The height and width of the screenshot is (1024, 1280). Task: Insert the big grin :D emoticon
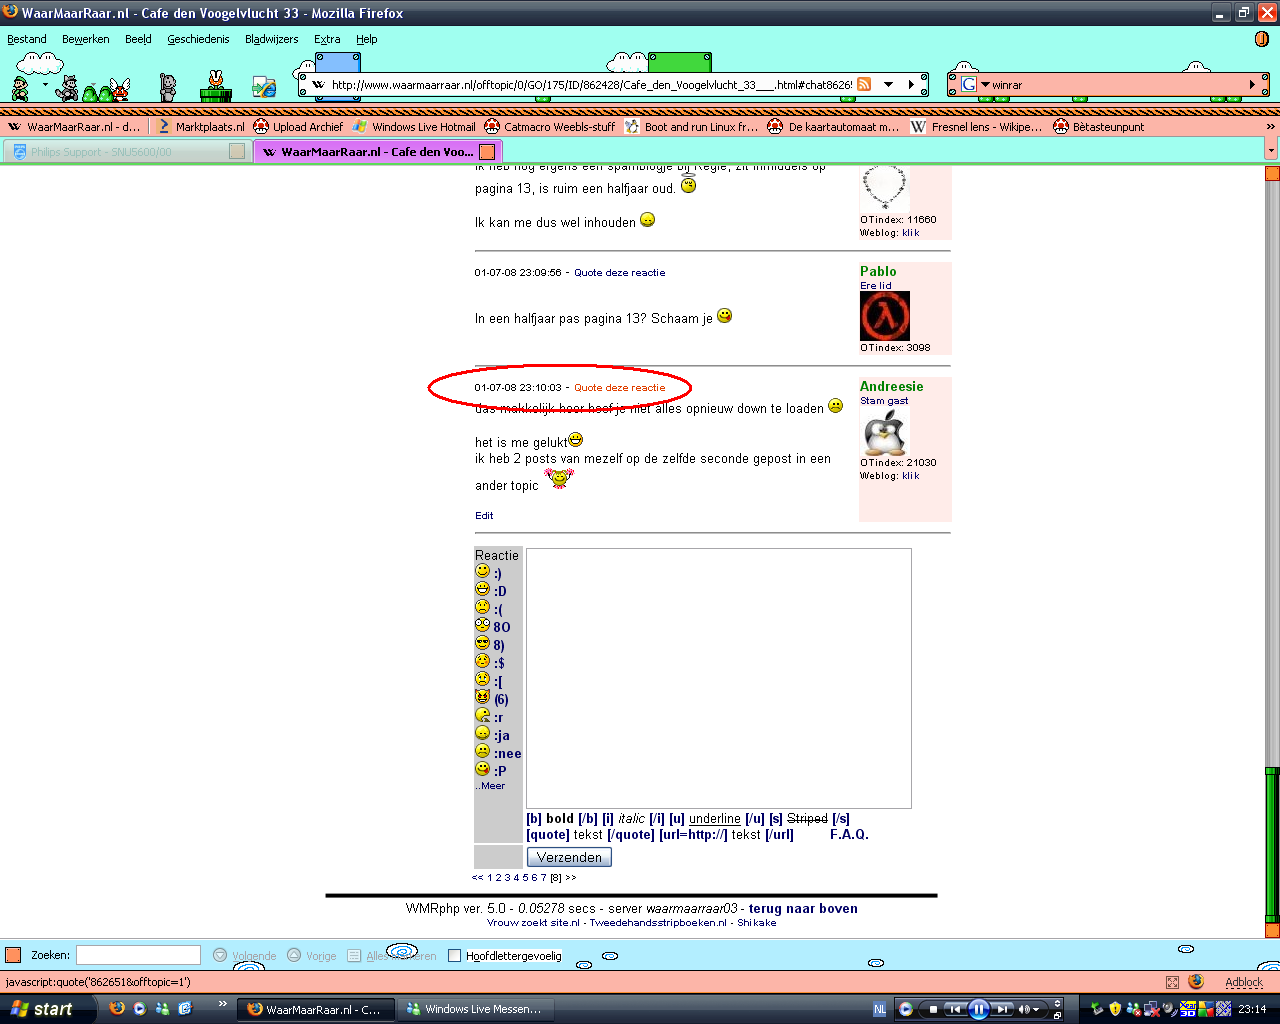(483, 590)
